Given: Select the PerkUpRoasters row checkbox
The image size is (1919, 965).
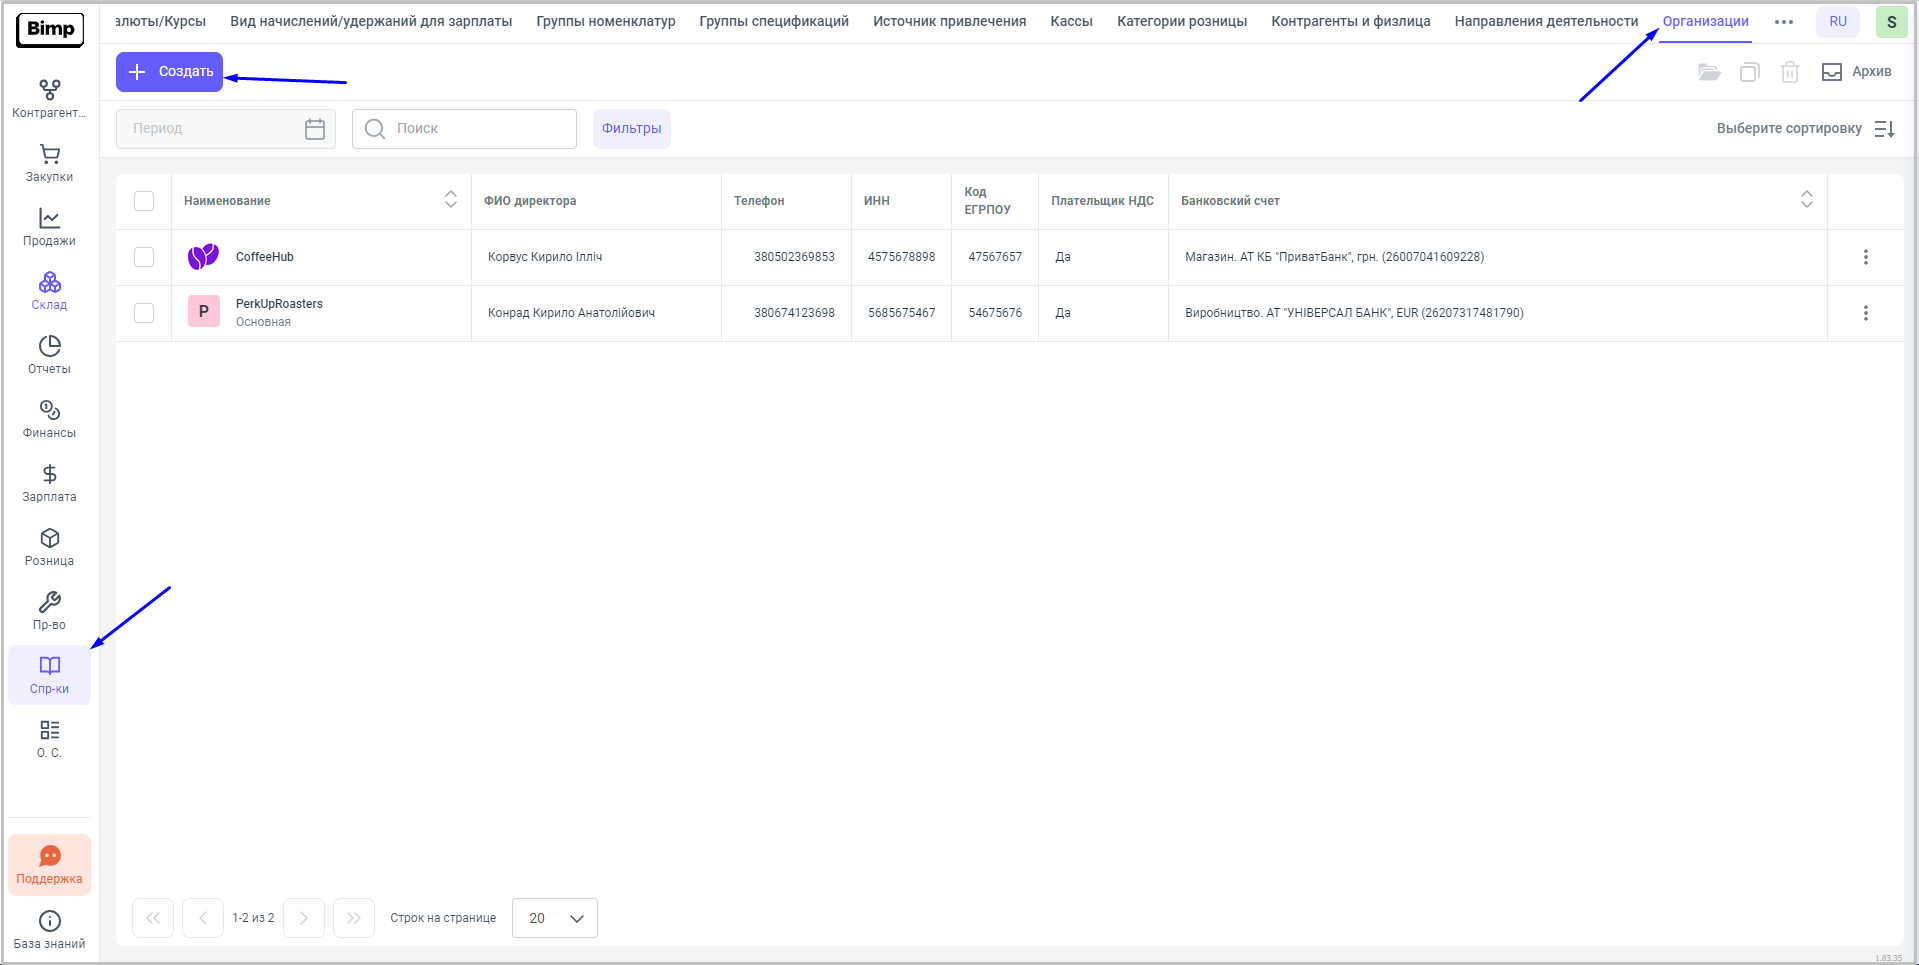Looking at the screenshot, I should 144,313.
